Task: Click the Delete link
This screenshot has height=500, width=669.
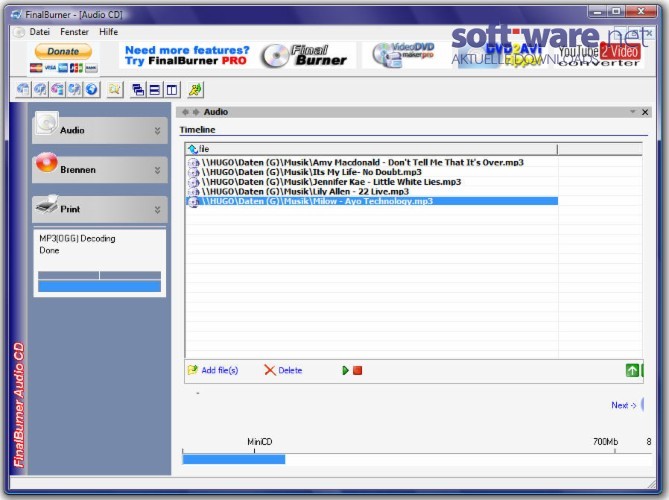Action: 290,370
